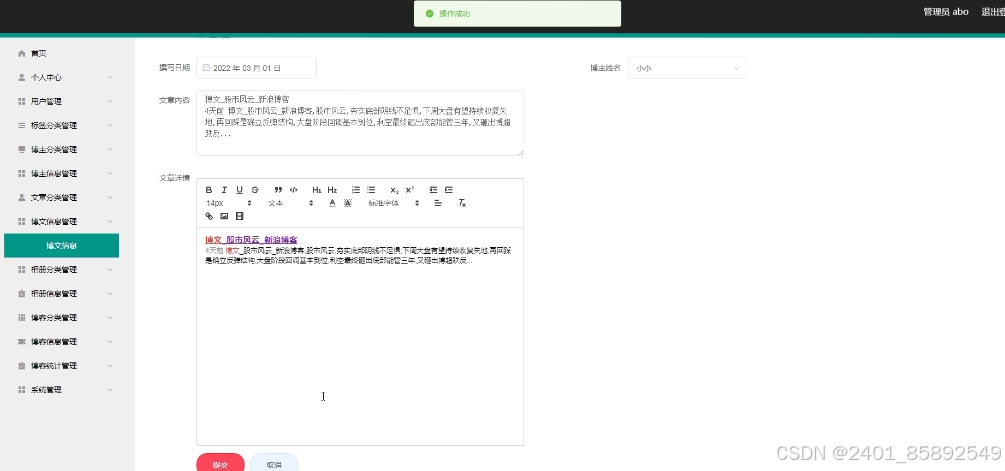
Task: Insert a video with the film icon
Action: click(240, 217)
